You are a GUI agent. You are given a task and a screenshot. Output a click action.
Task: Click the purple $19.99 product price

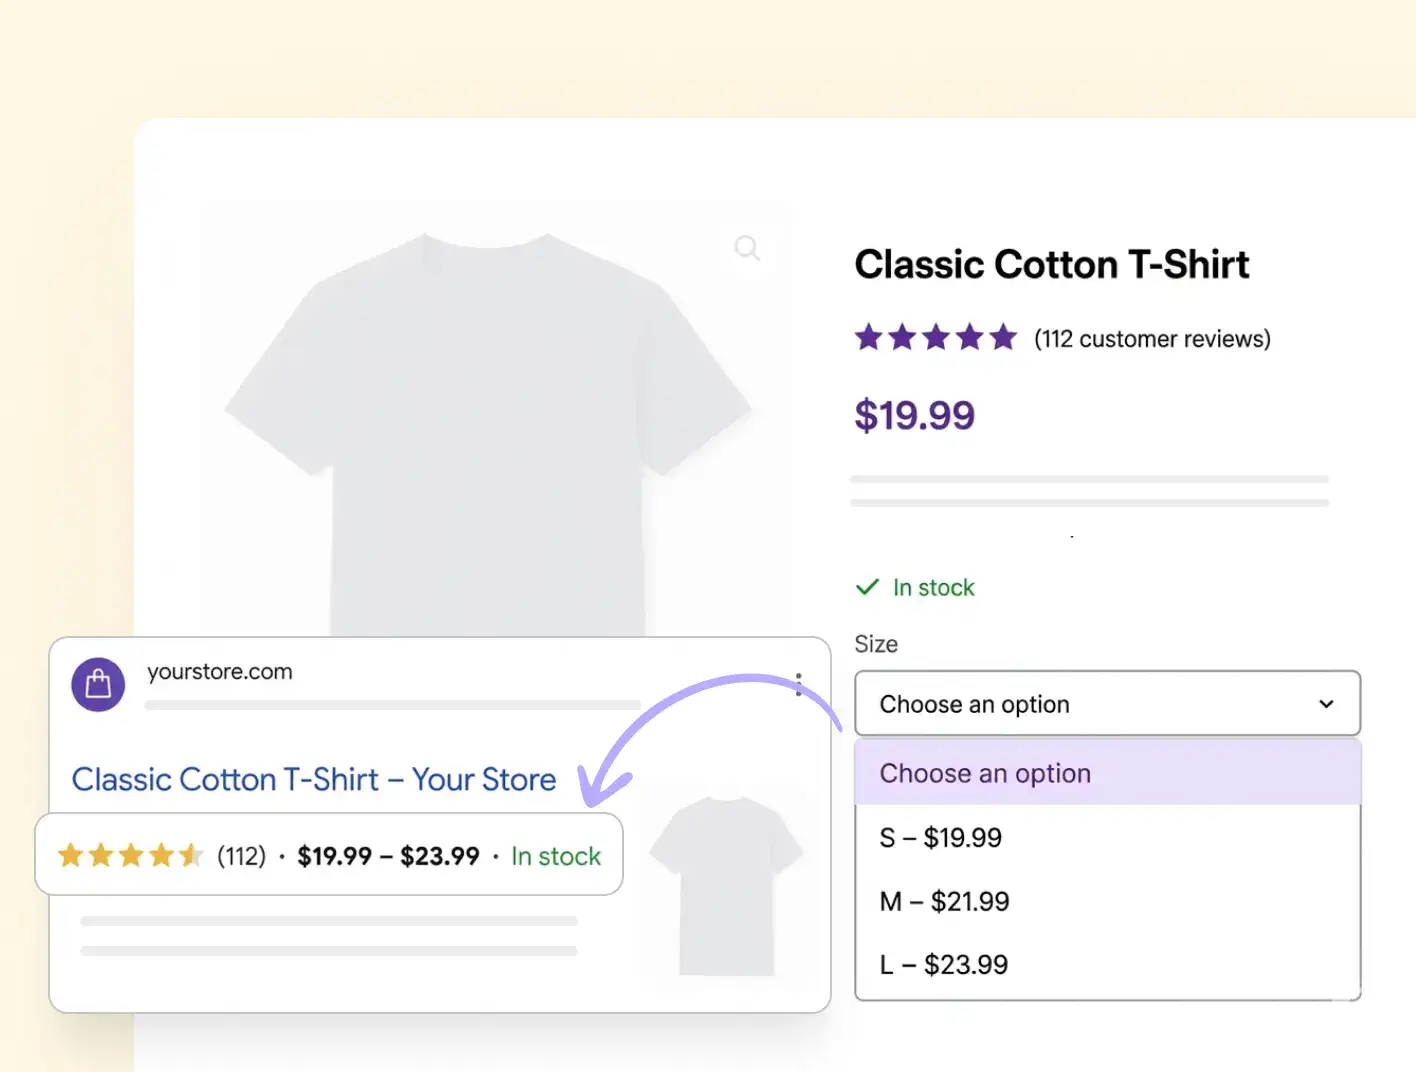[914, 415]
